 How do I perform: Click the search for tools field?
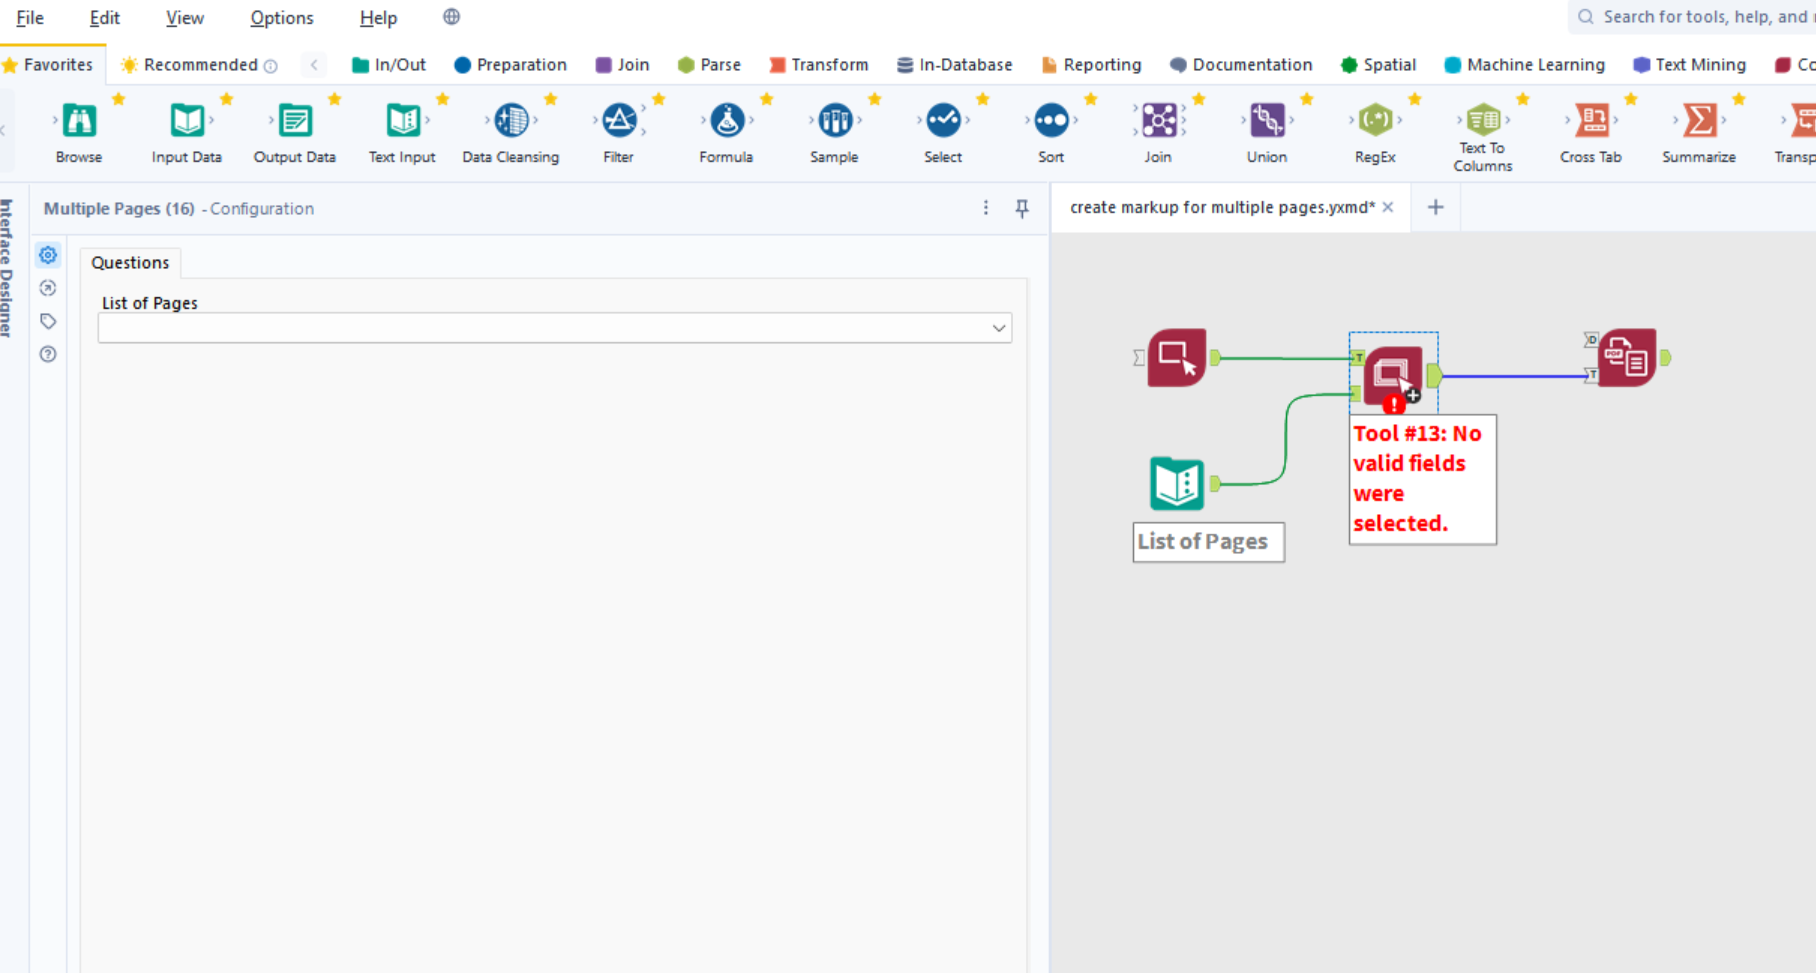tap(1700, 17)
